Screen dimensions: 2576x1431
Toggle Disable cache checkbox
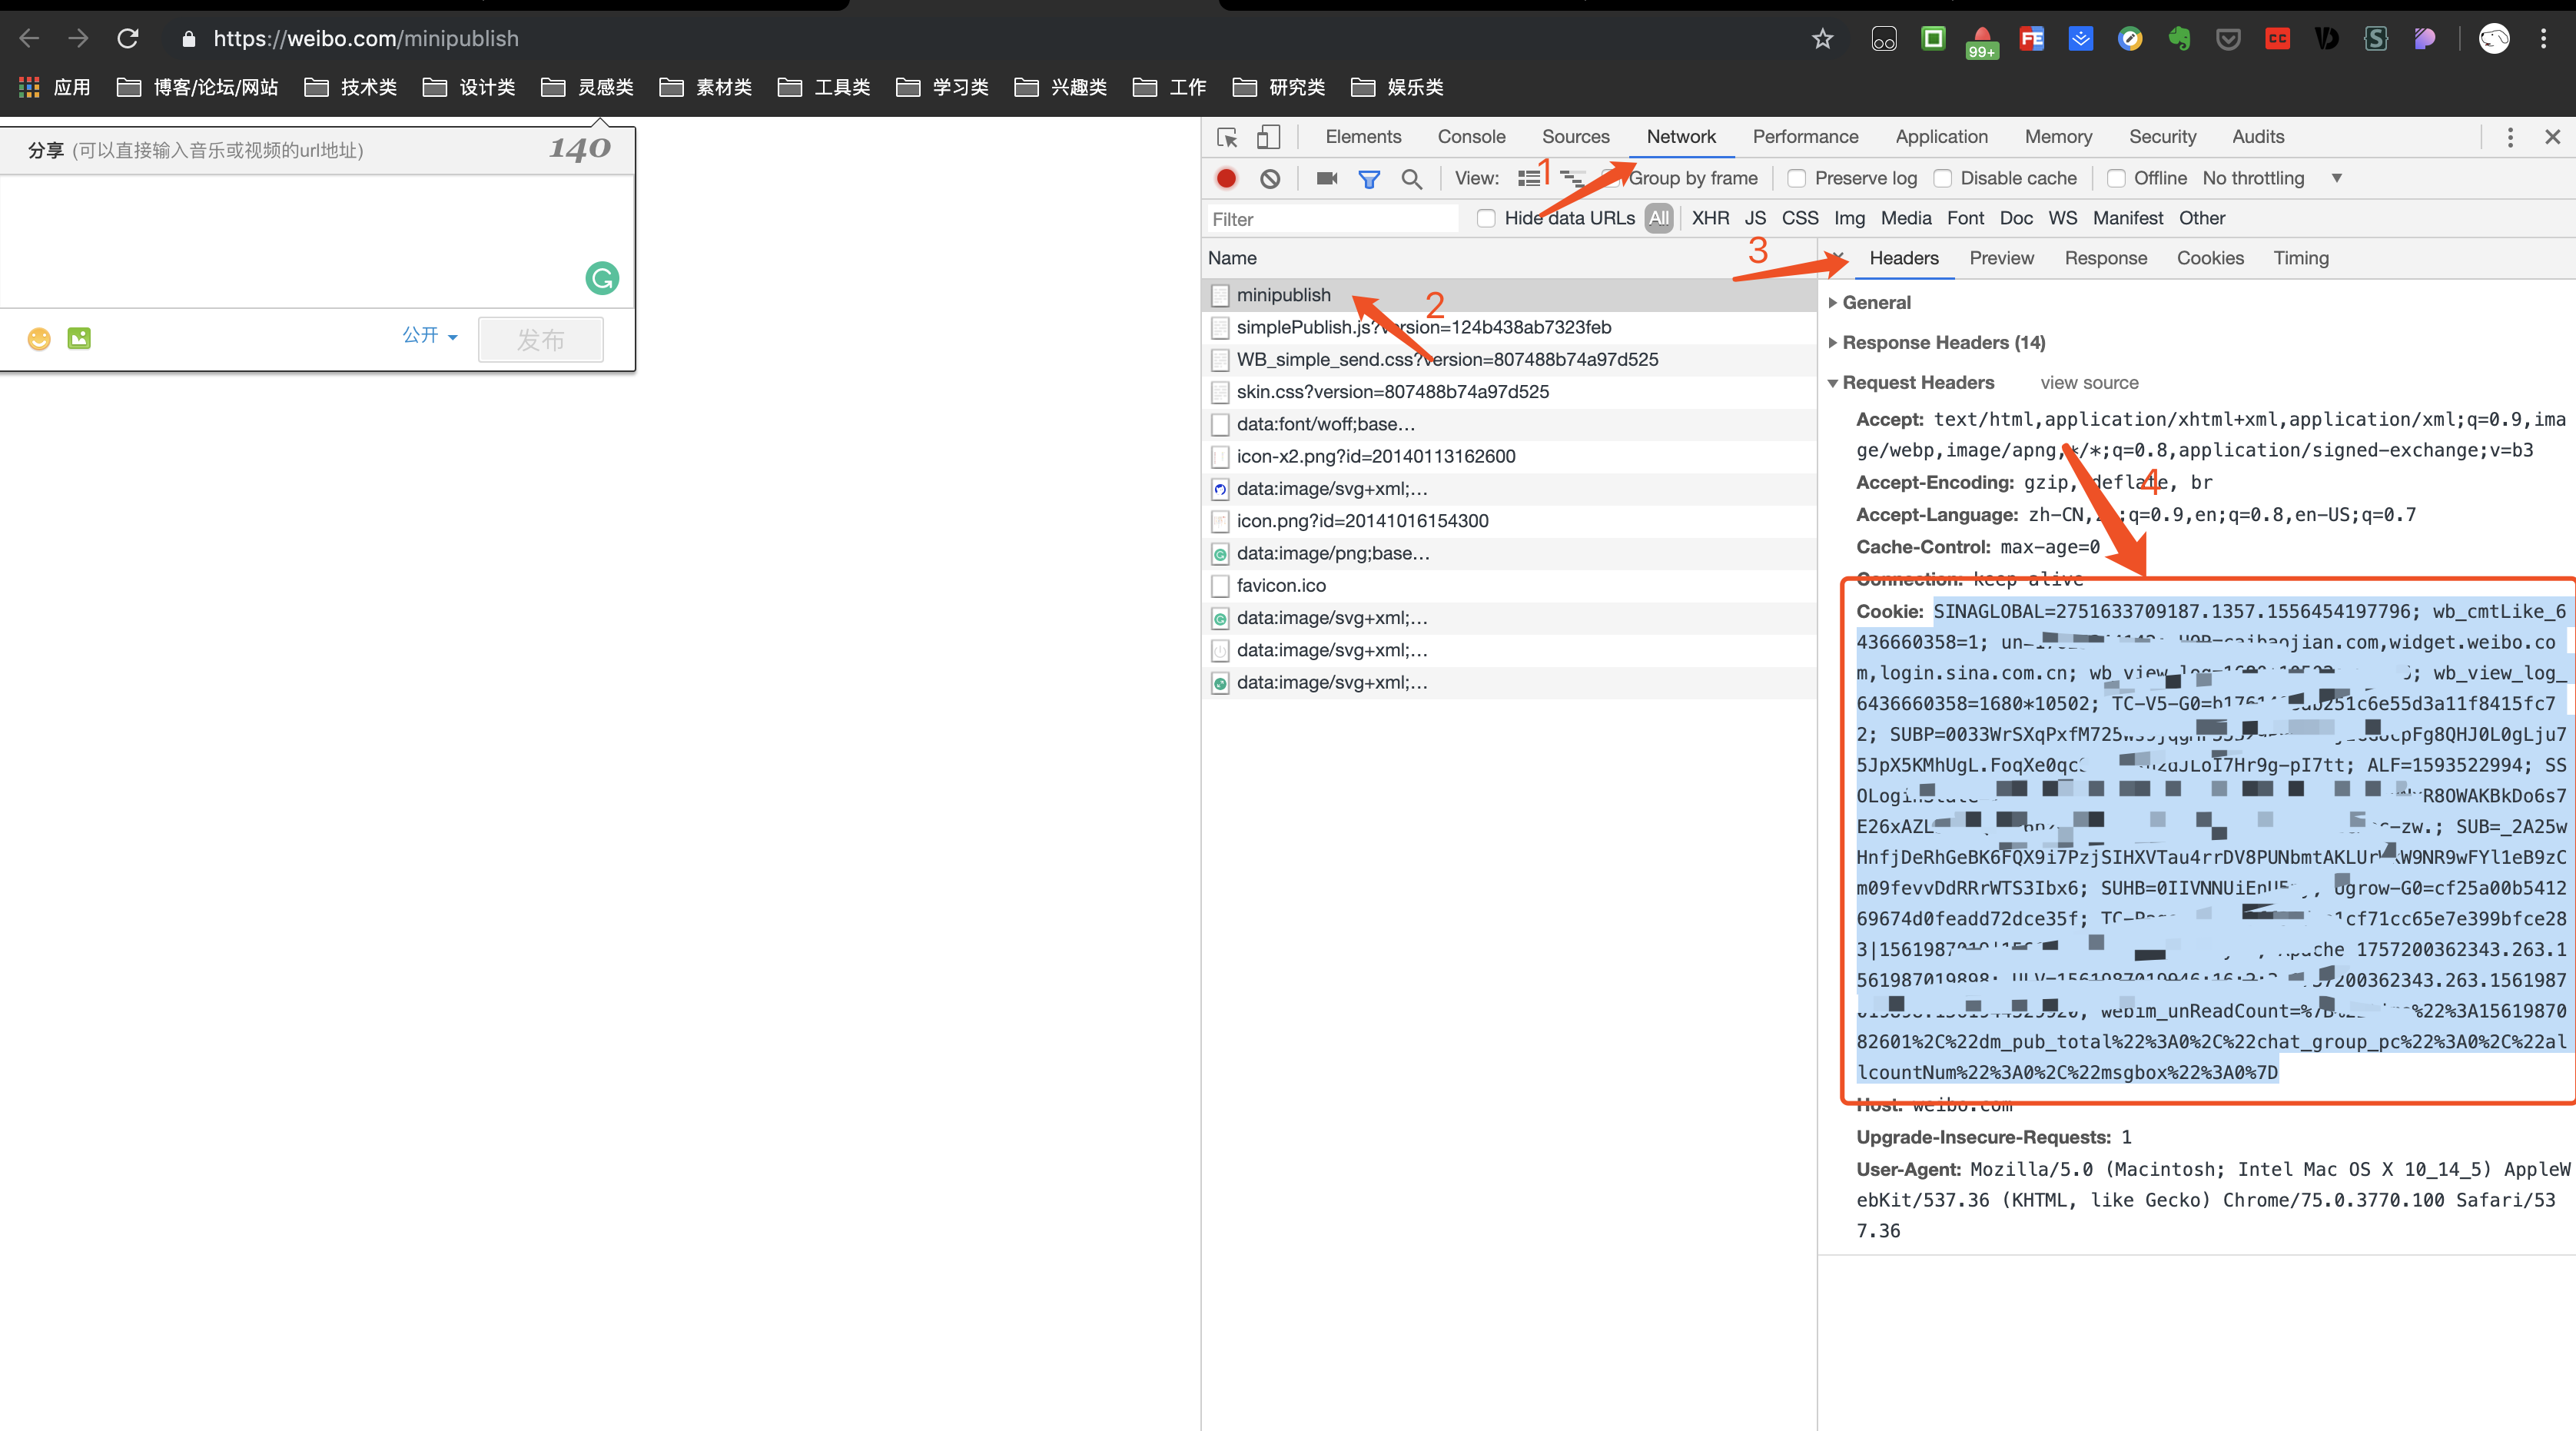(x=1942, y=178)
